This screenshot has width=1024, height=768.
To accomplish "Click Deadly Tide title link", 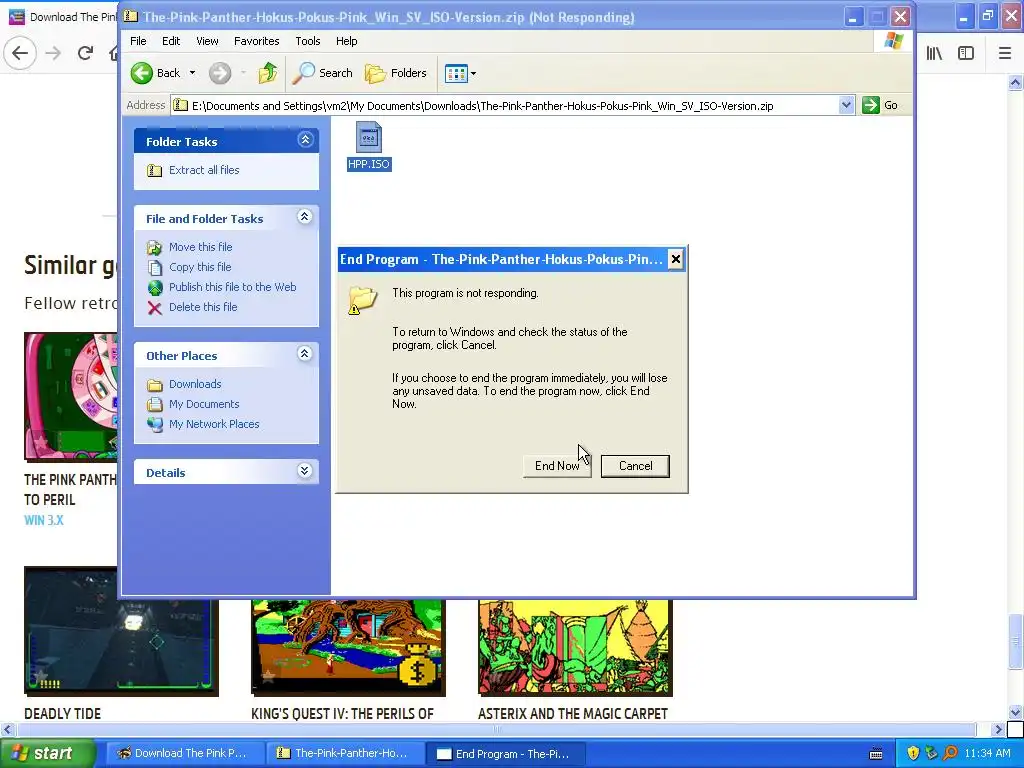I will [63, 714].
